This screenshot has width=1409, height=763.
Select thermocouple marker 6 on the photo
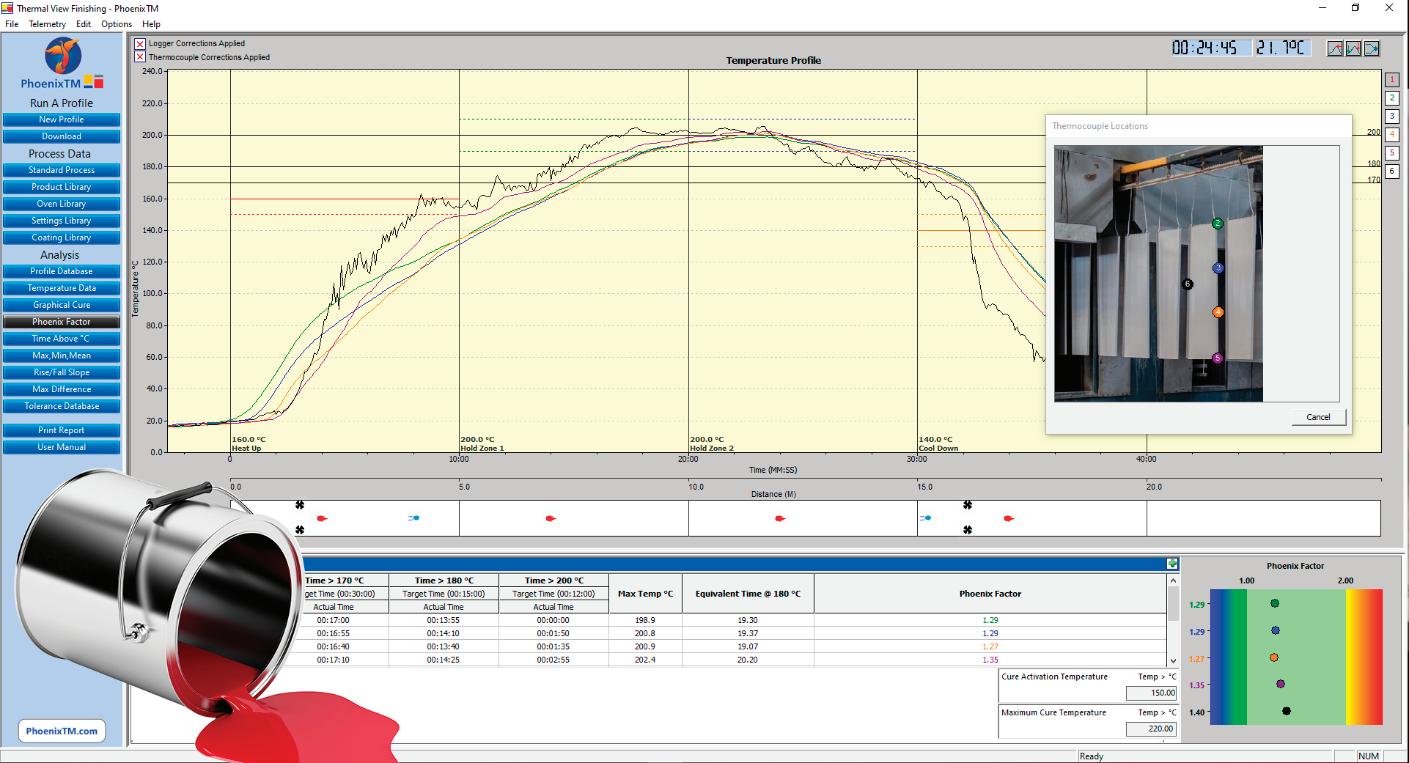[x=1188, y=284]
